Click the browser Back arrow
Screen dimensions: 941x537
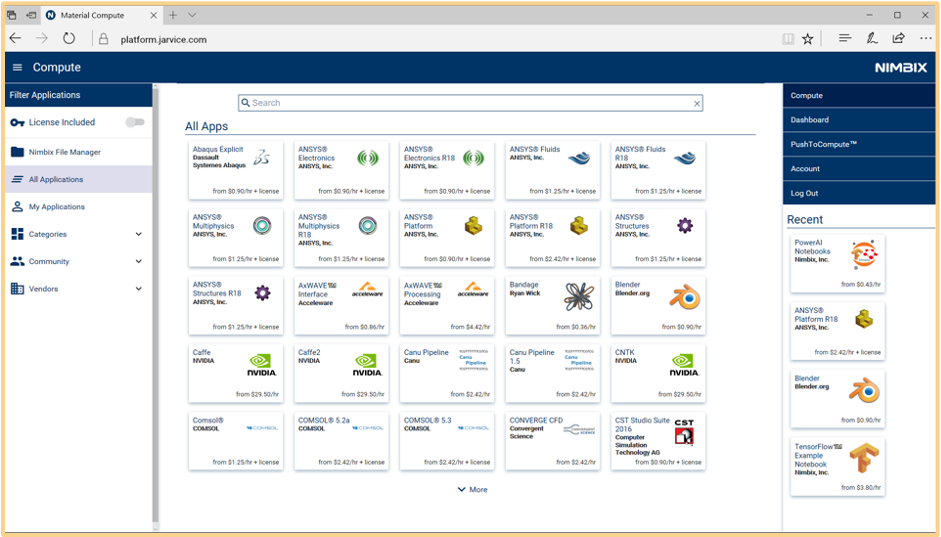16,38
